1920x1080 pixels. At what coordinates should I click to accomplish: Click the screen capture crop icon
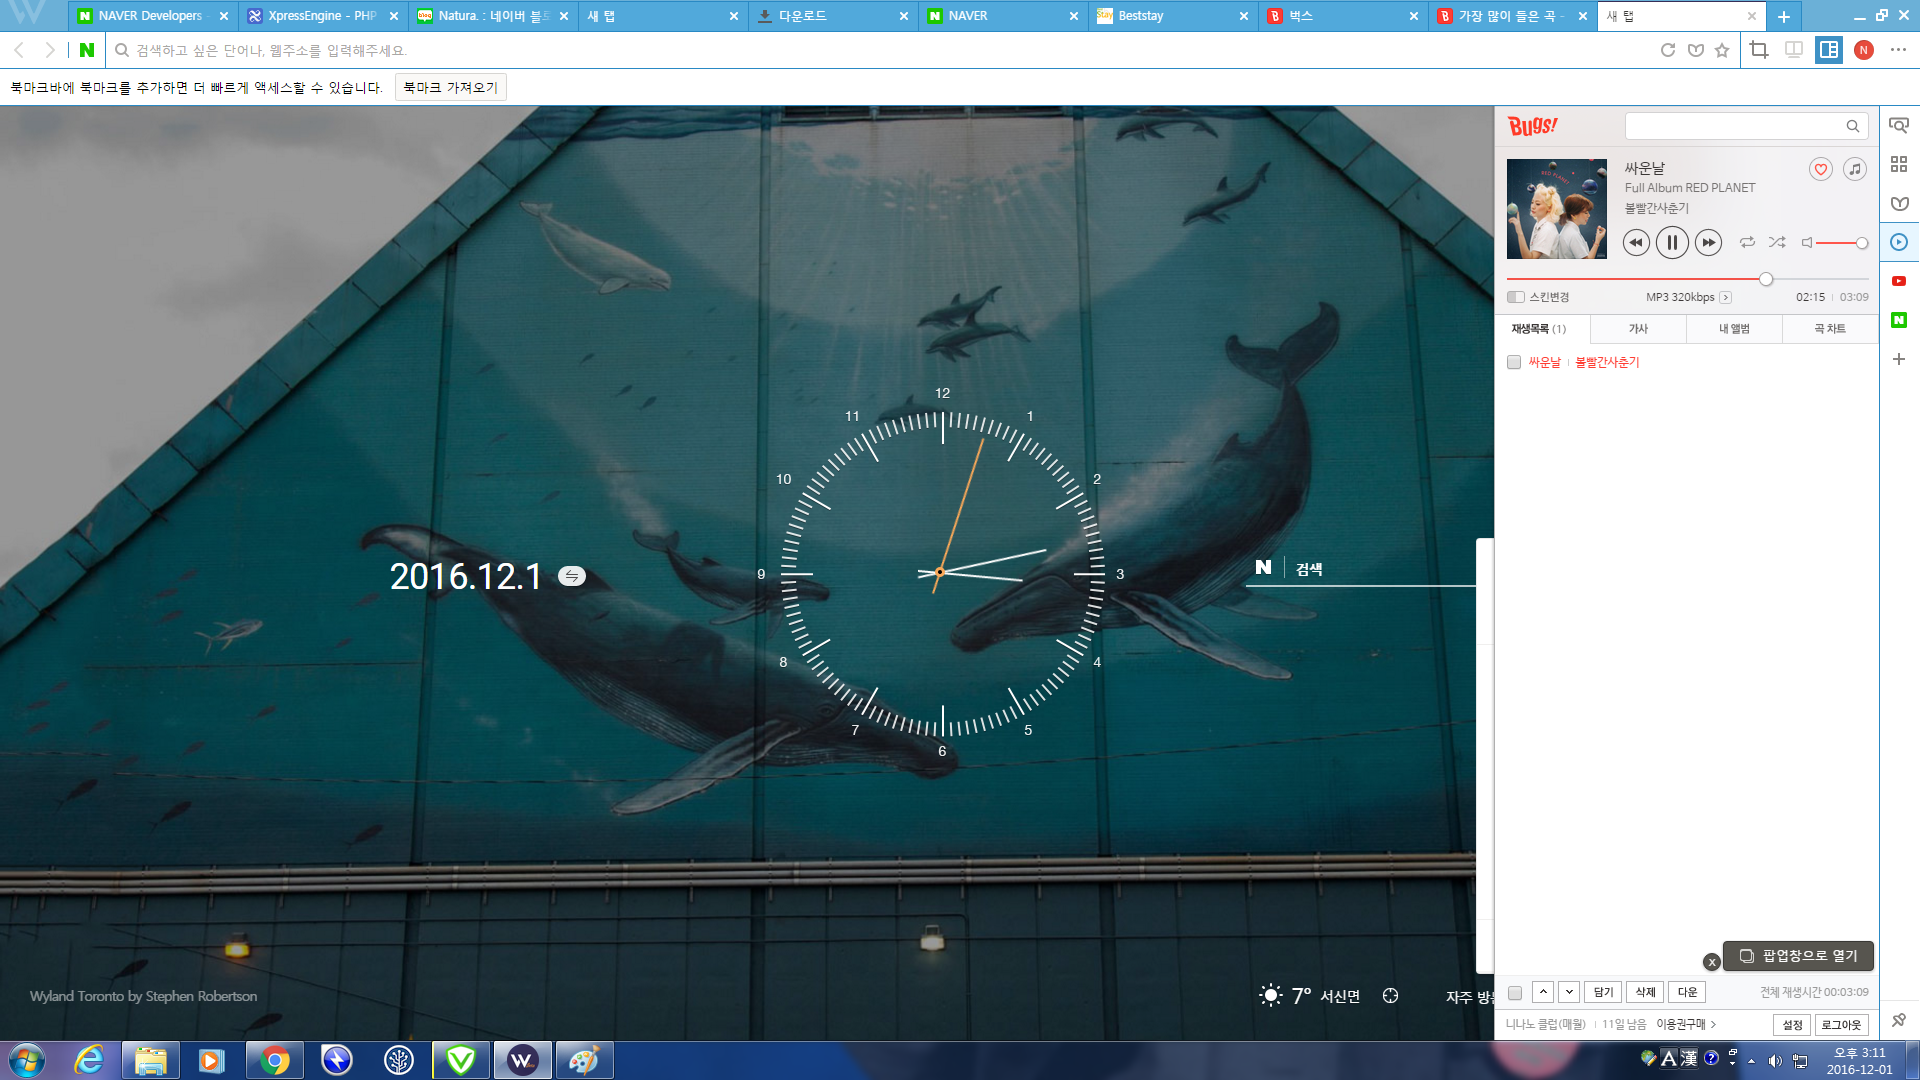click(x=1759, y=50)
